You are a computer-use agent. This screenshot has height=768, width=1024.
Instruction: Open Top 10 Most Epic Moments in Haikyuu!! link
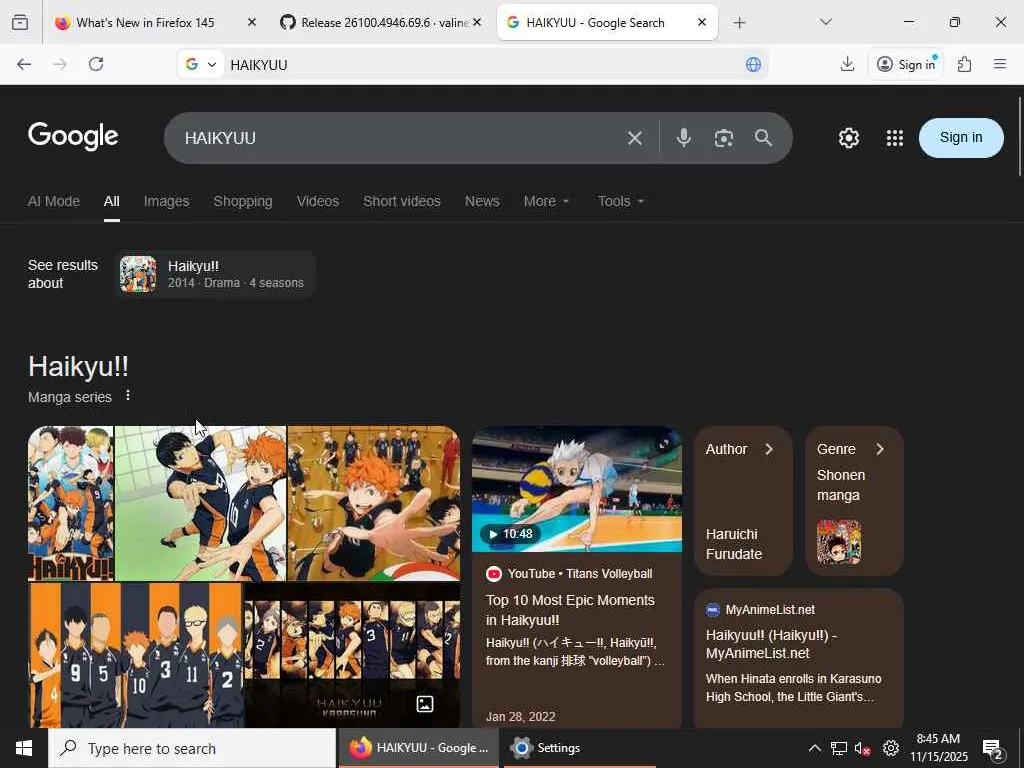[569, 609]
